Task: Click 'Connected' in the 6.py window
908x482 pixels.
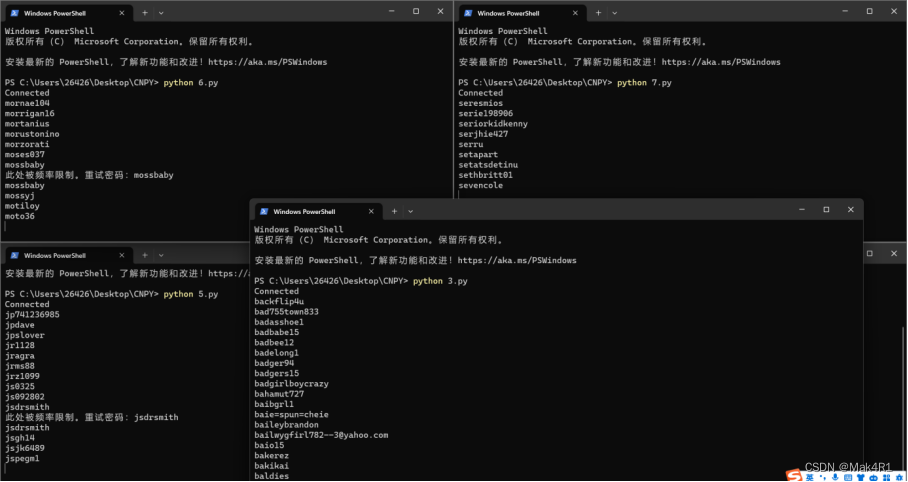Action: click(x=27, y=93)
